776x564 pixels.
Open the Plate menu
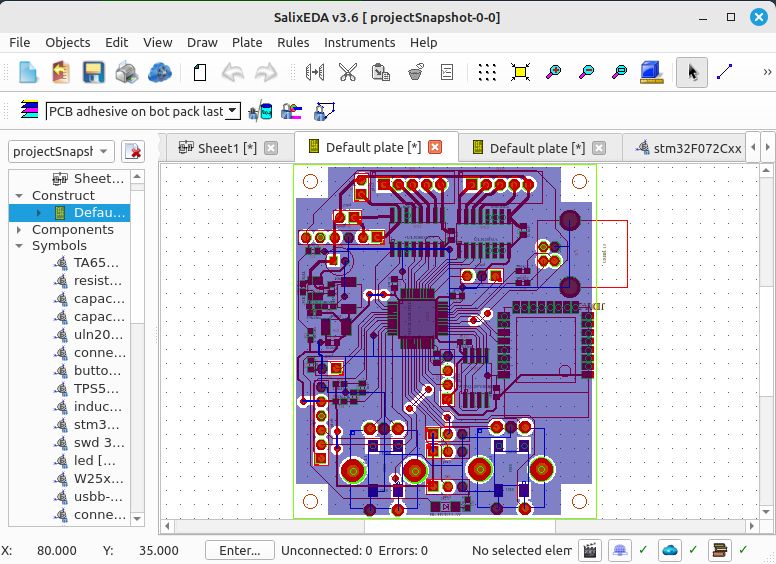(x=247, y=43)
